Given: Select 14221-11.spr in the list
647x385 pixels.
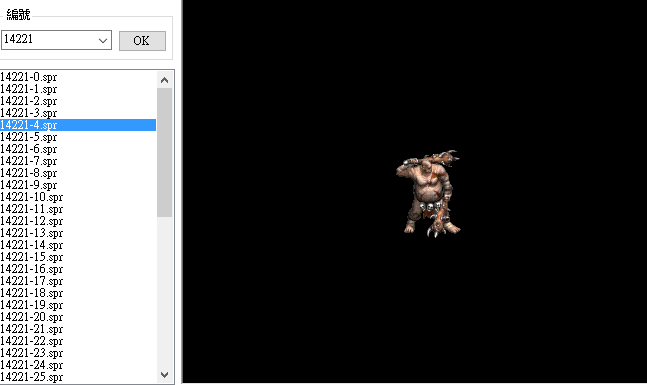Looking at the screenshot, I should pos(78,209).
